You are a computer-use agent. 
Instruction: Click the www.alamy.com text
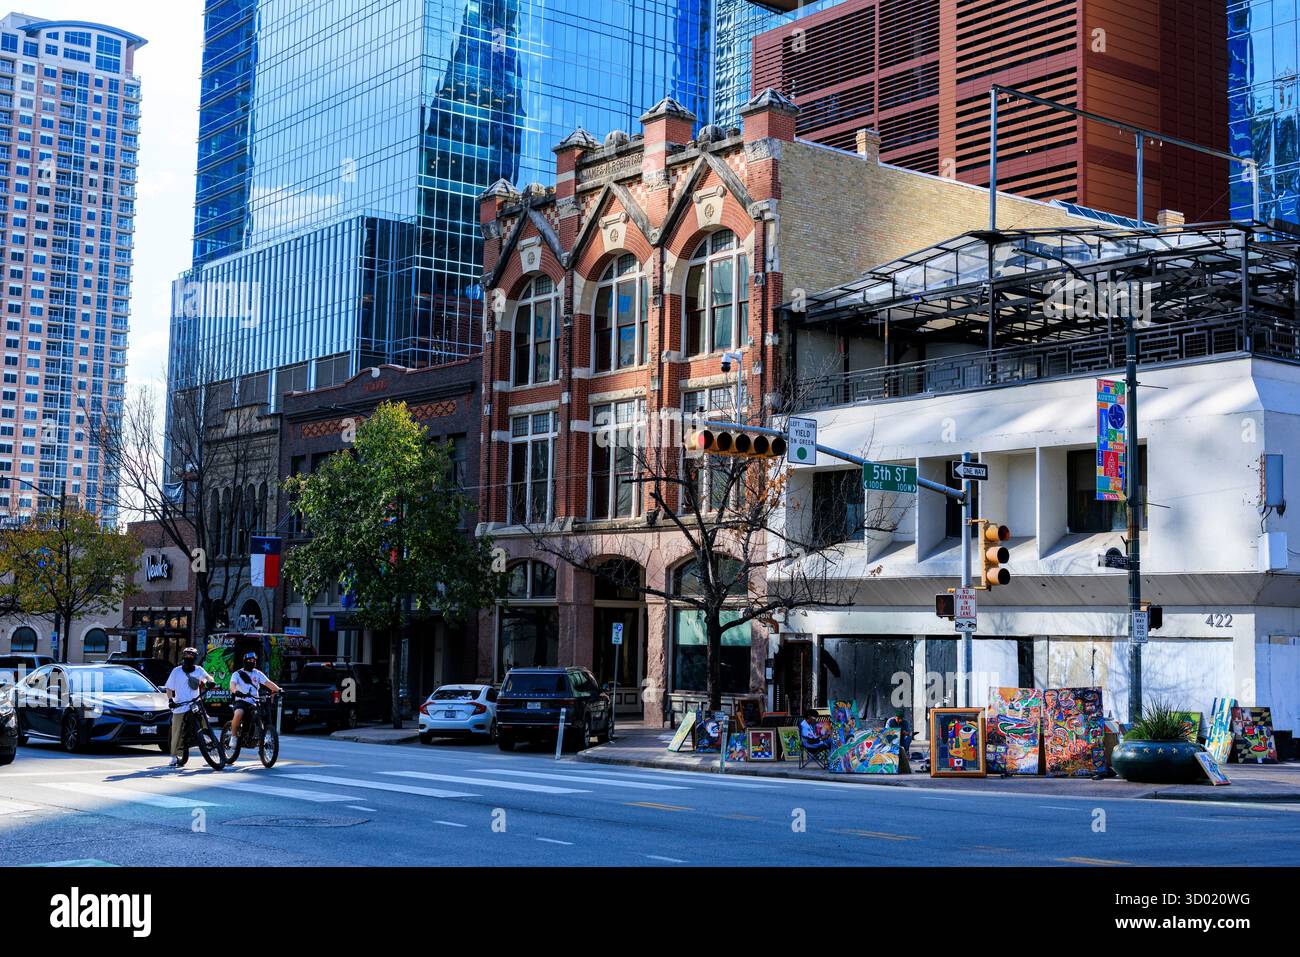point(1184,923)
